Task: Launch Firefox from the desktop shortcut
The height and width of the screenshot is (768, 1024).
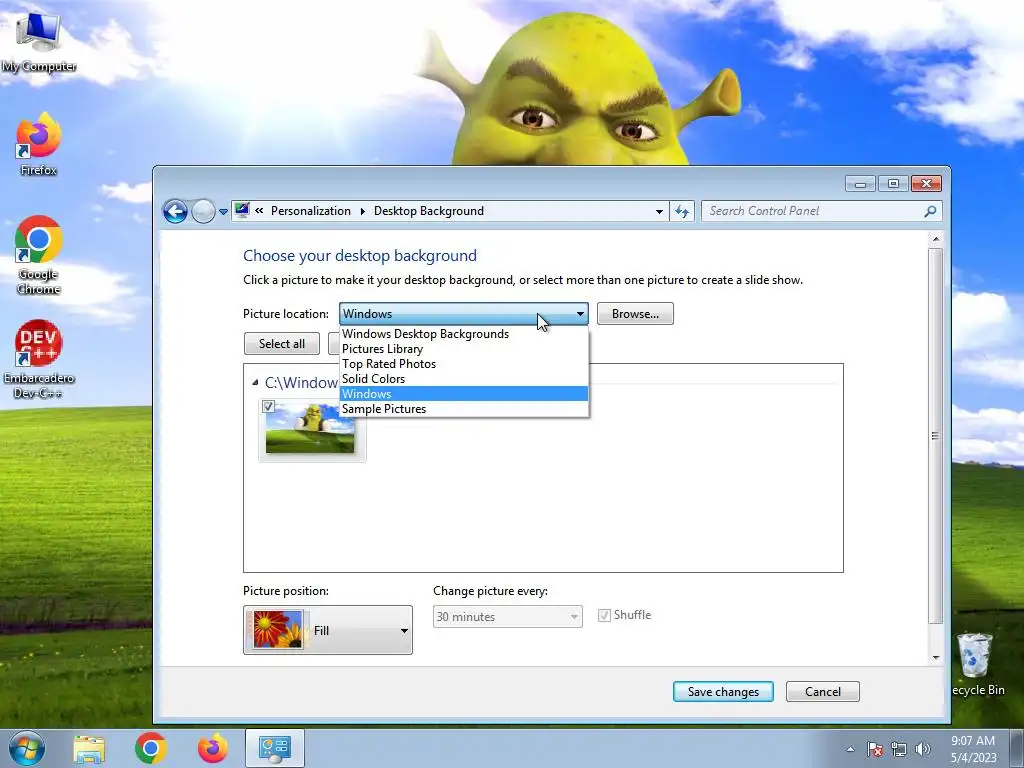Action: click(38, 144)
